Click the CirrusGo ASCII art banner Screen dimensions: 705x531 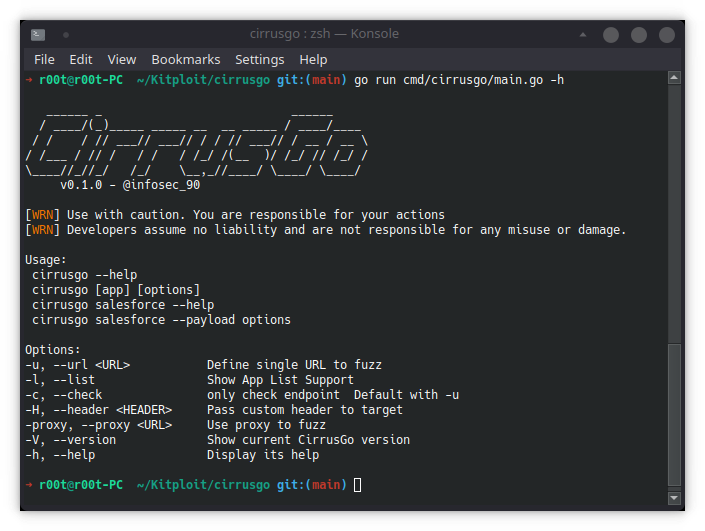point(197,144)
